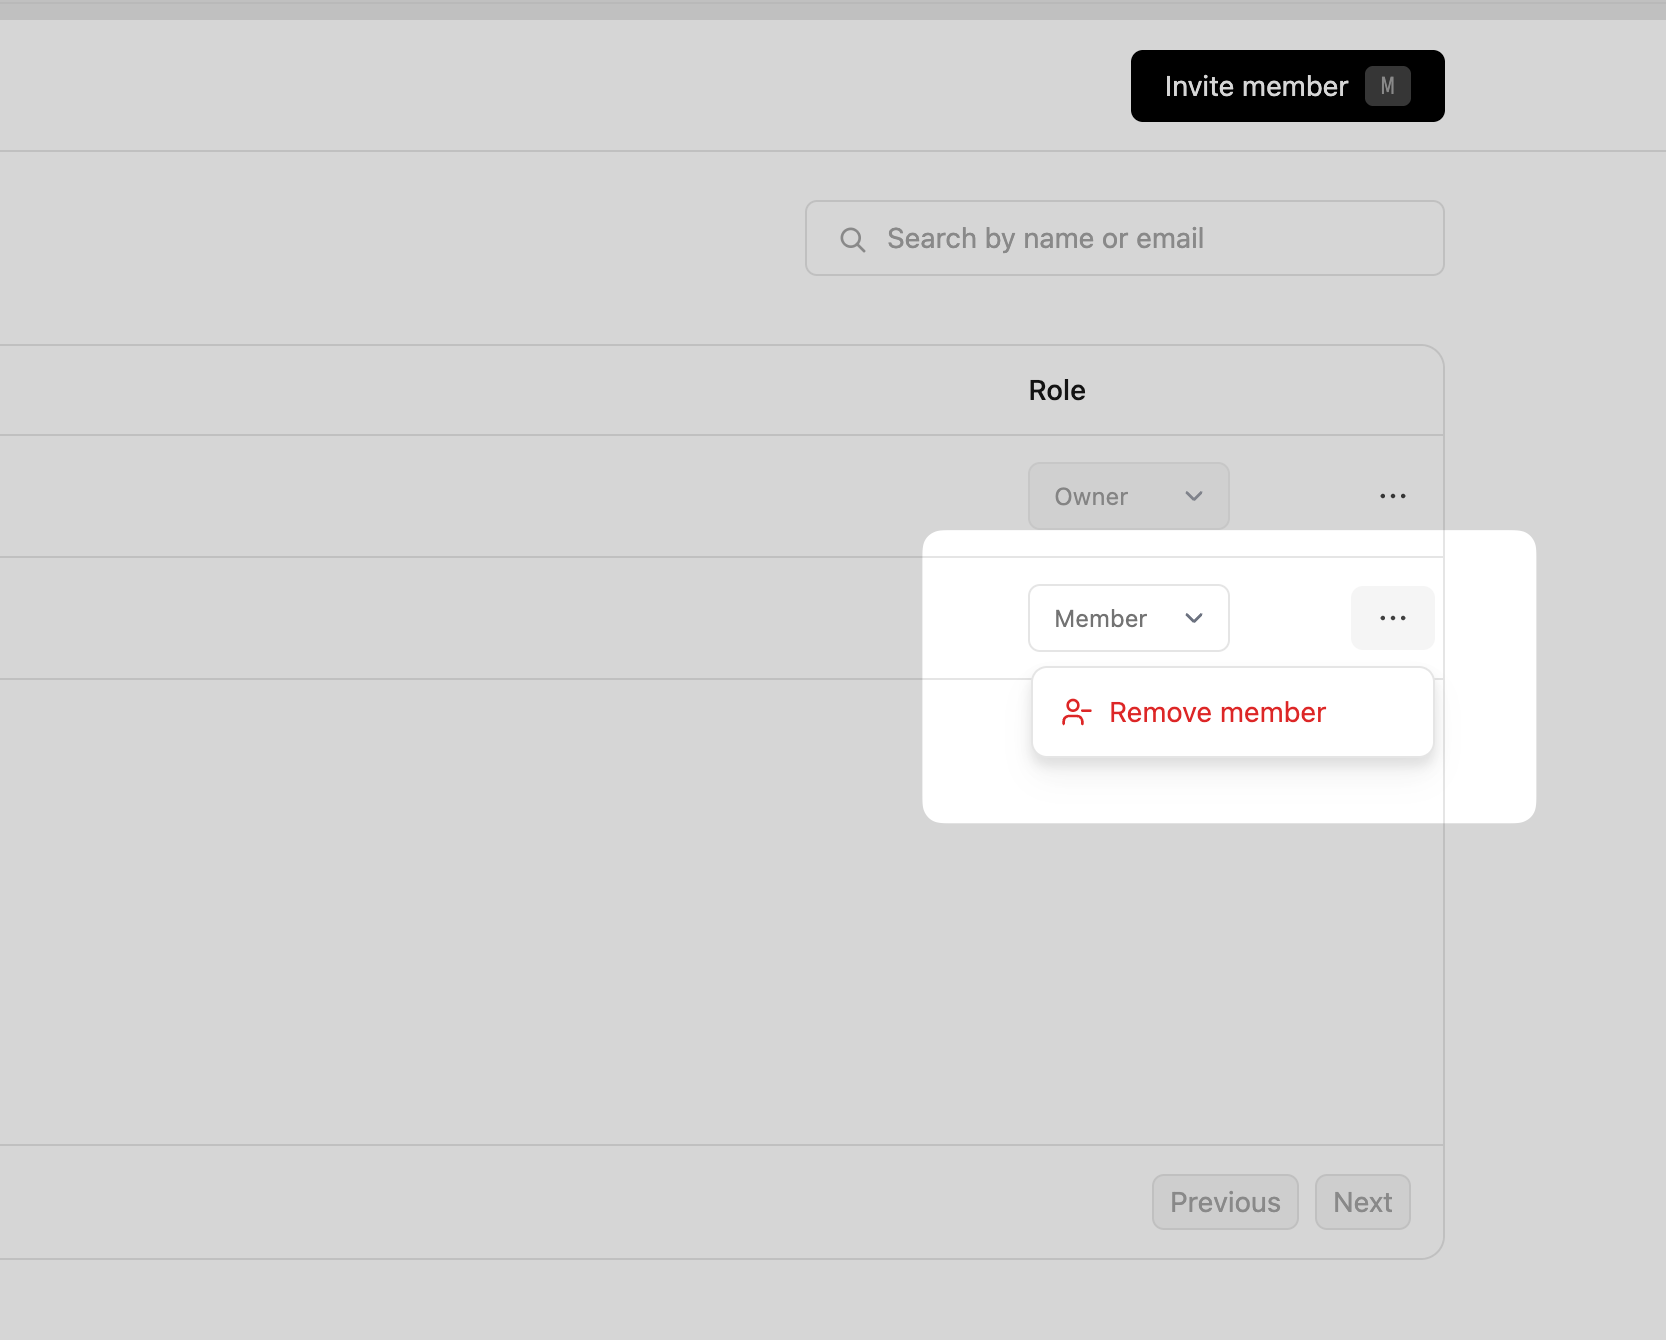Viewport: 1666px width, 1340px height.
Task: Close the Member row's three-dot menu
Action: [x=1392, y=618]
